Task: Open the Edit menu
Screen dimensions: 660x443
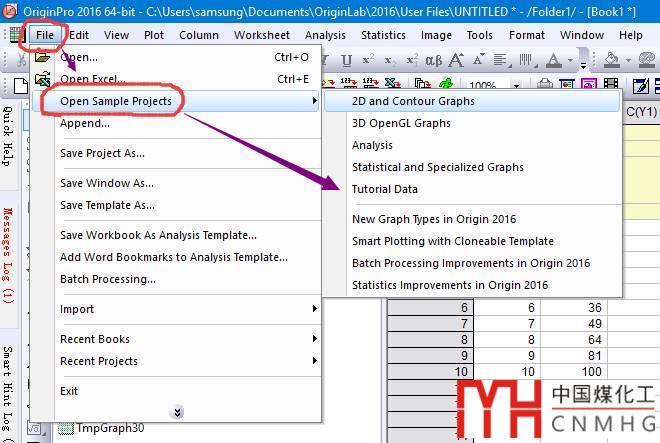Action: point(79,35)
